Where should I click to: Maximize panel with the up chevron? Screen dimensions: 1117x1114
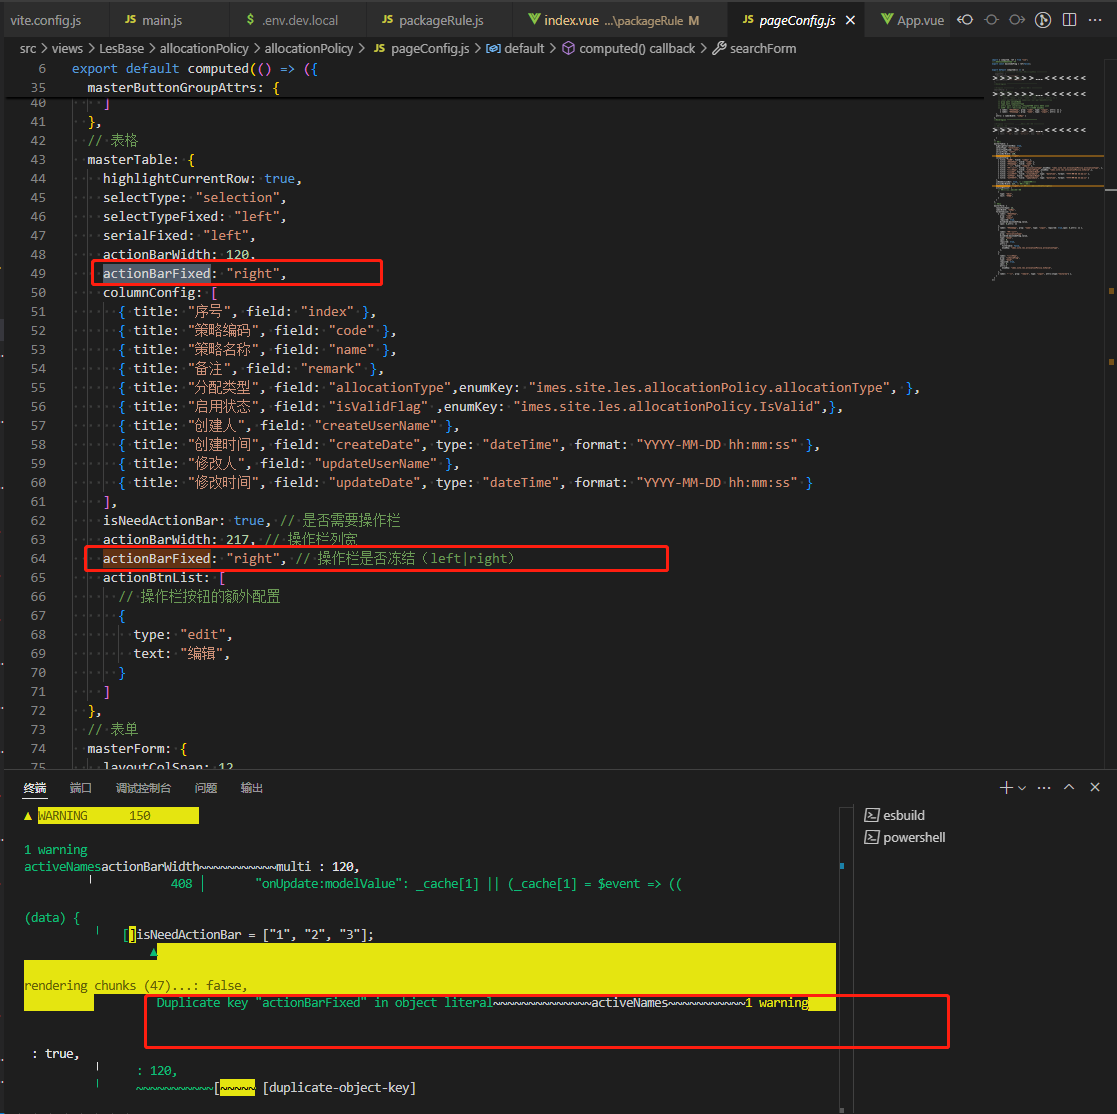point(1069,787)
